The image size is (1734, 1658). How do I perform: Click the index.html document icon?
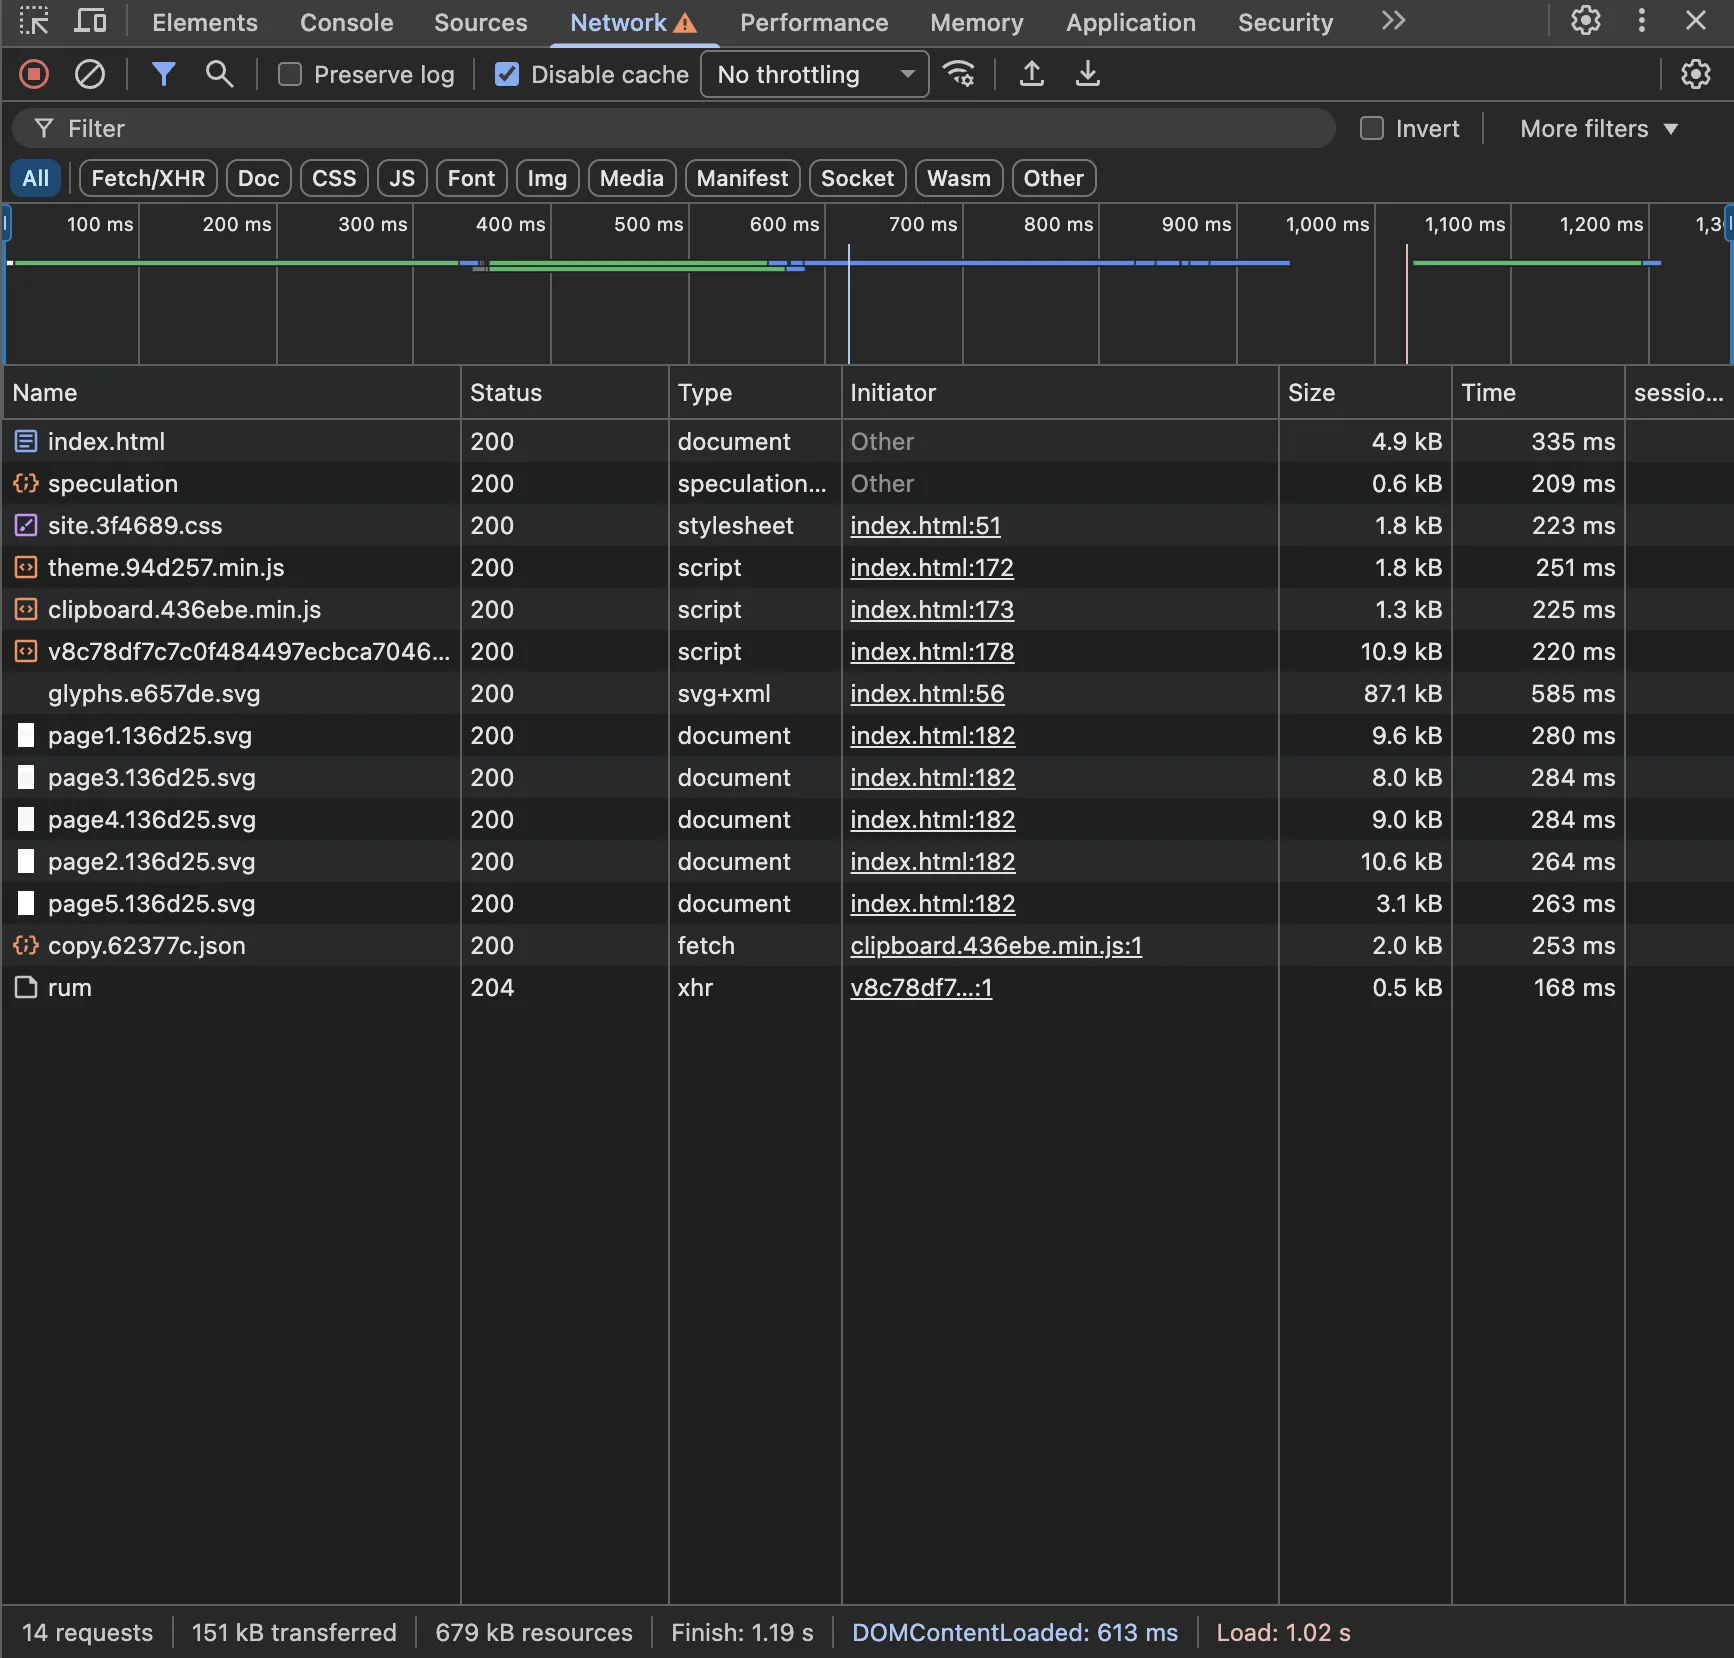pos(26,441)
